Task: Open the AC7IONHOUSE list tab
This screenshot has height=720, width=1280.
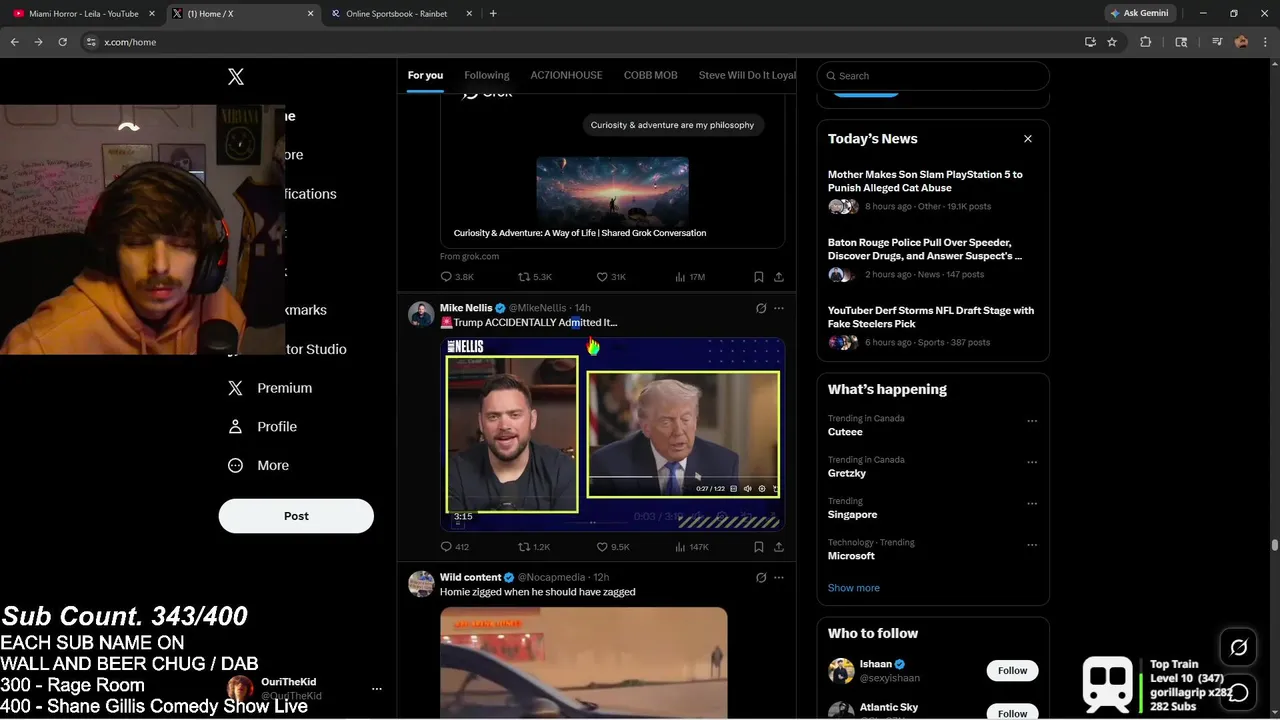Action: point(566,75)
